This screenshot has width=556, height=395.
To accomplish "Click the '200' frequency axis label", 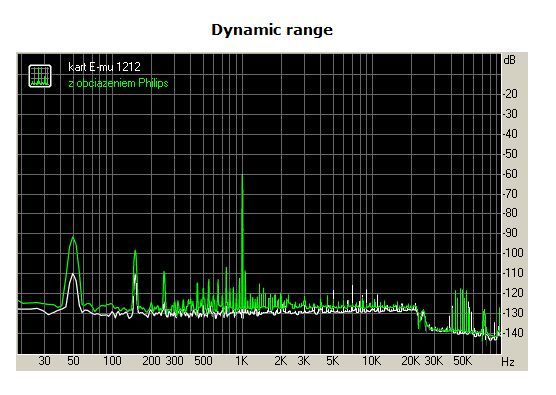I will coord(151,361).
